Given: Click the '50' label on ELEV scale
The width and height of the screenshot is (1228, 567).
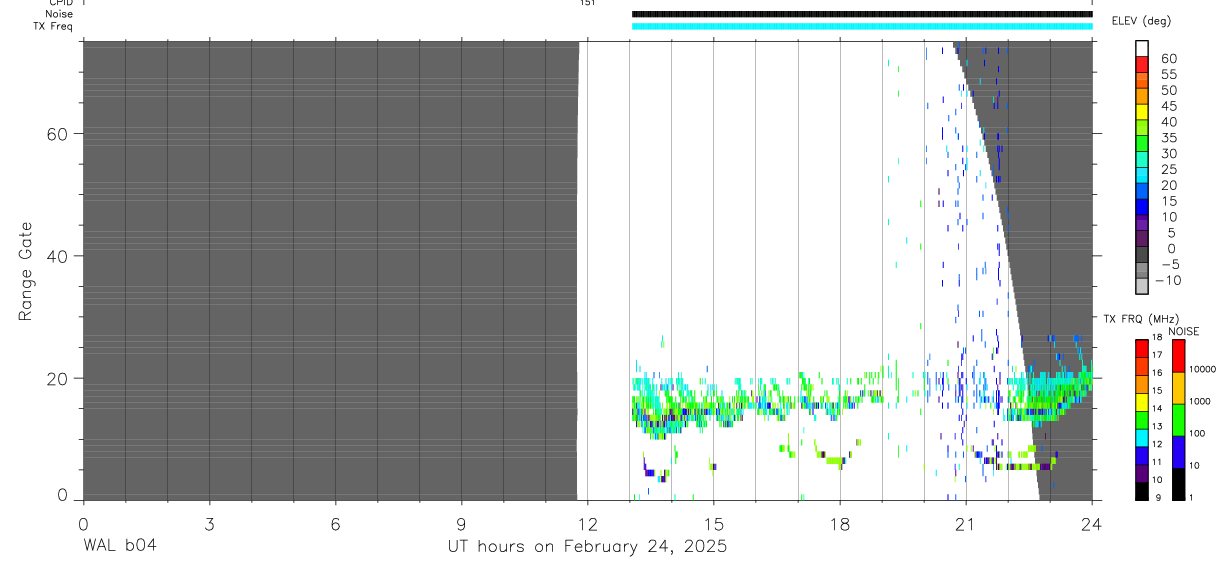Looking at the screenshot, I should point(1169,90).
